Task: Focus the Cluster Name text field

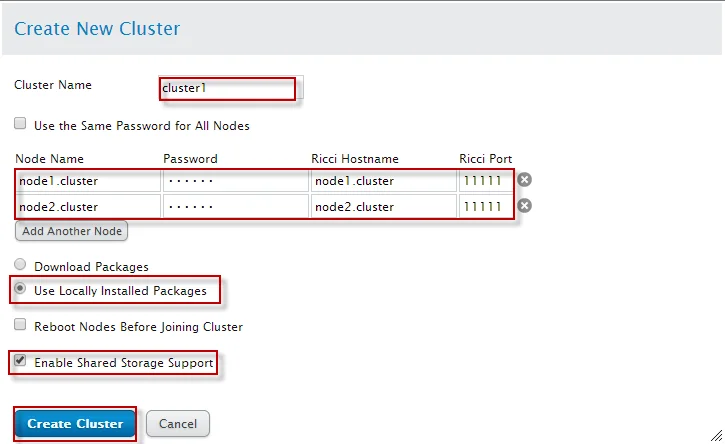Action: click(229, 88)
